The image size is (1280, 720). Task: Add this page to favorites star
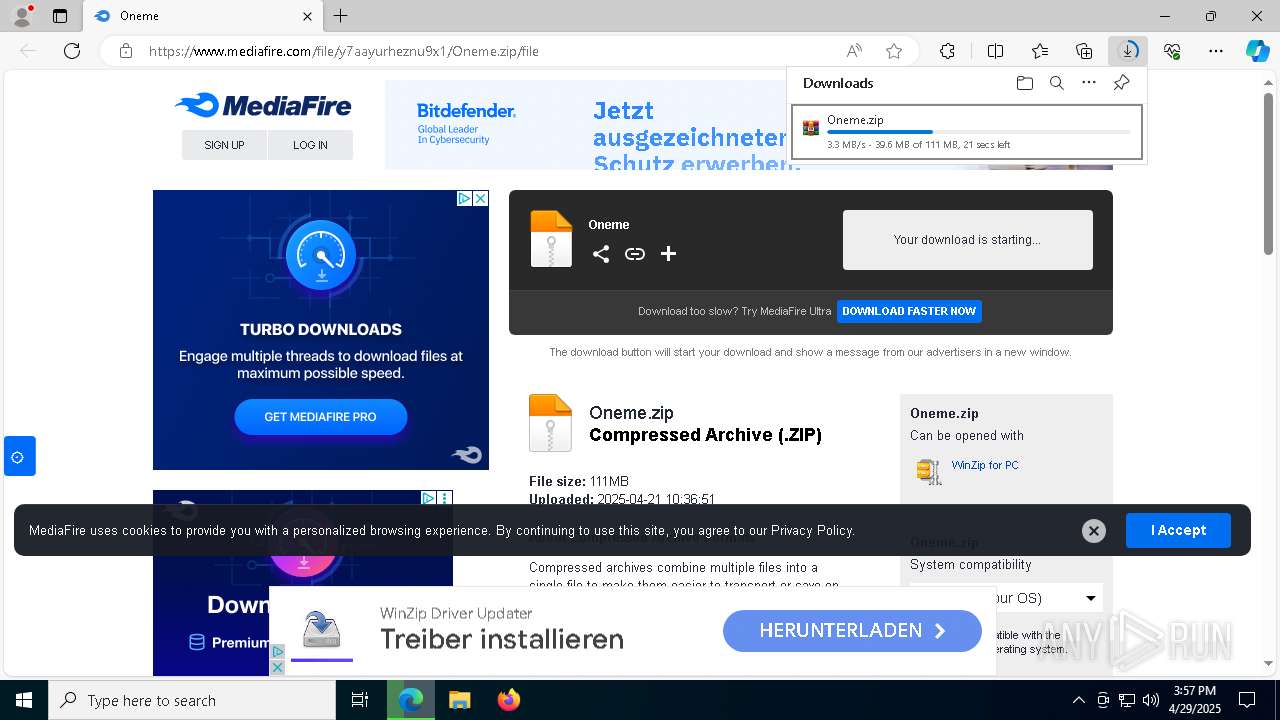(894, 51)
